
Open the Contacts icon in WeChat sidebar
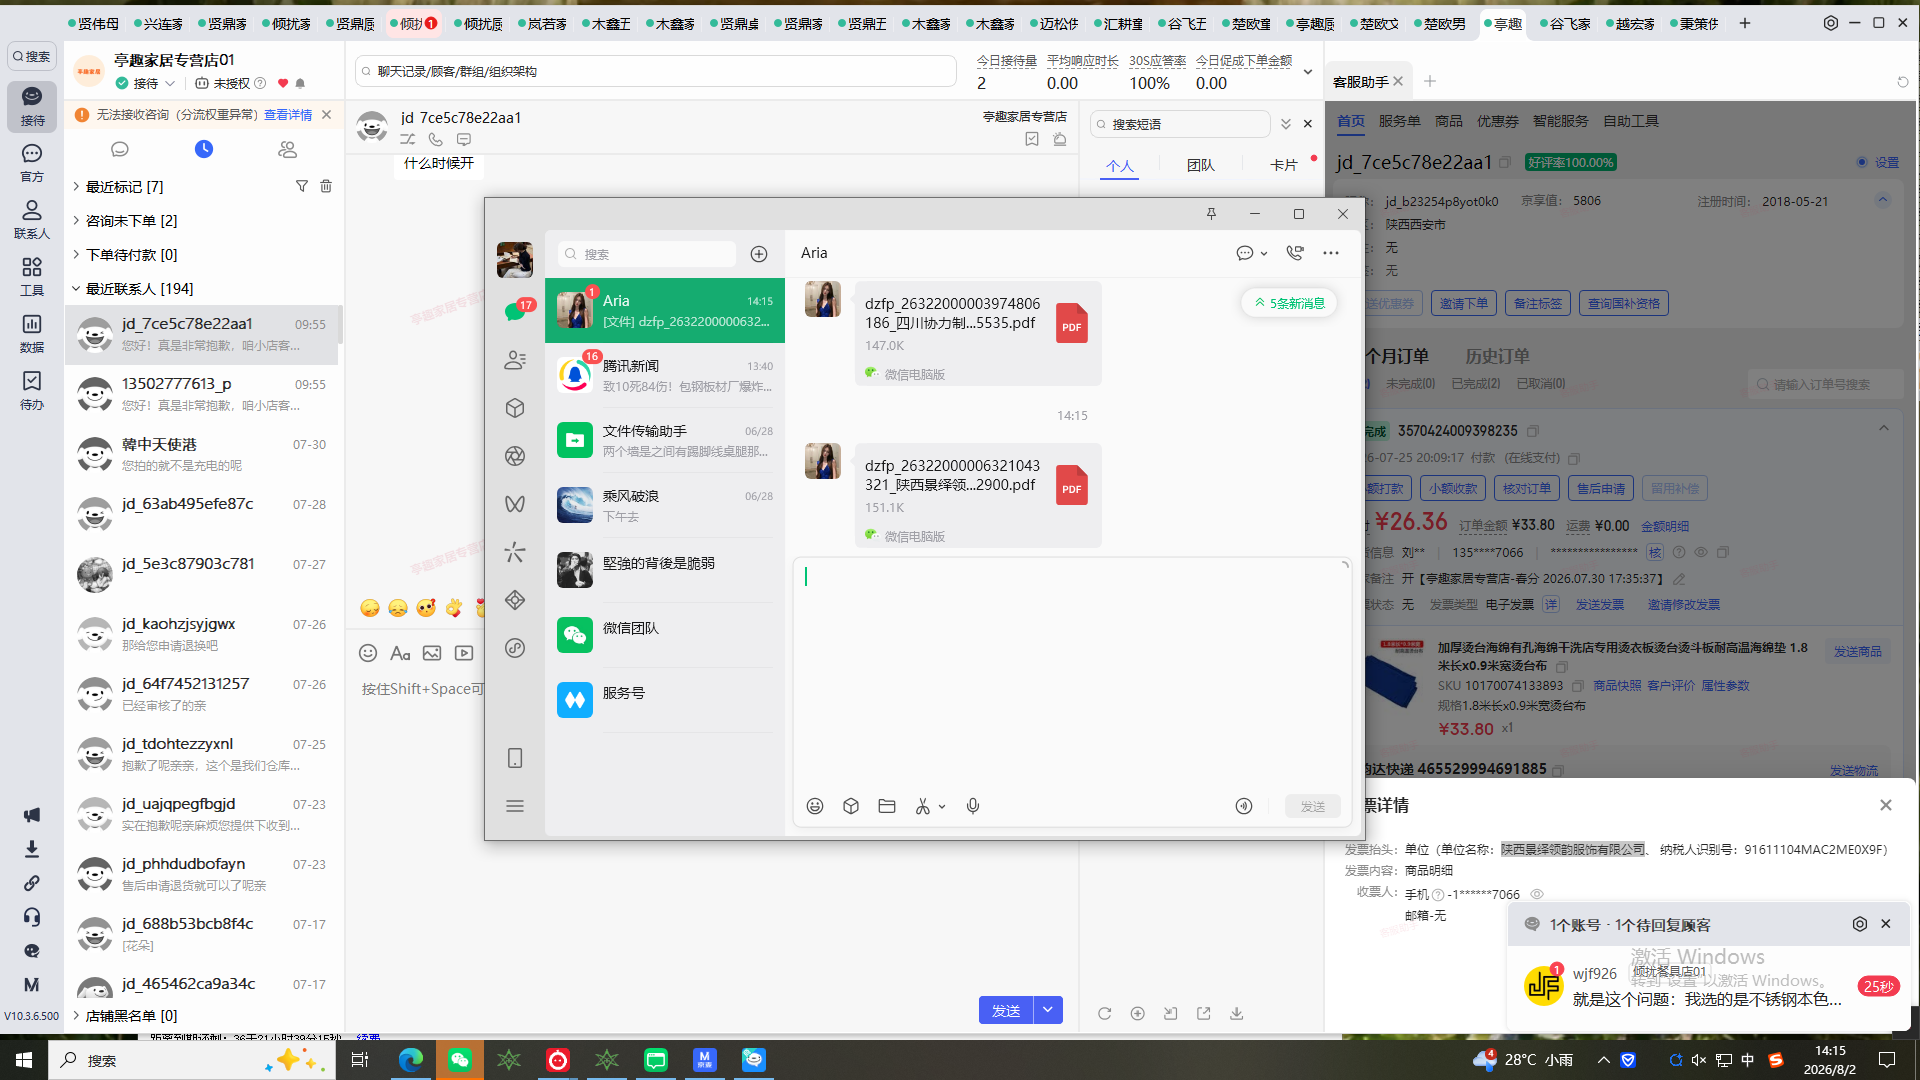[515, 360]
